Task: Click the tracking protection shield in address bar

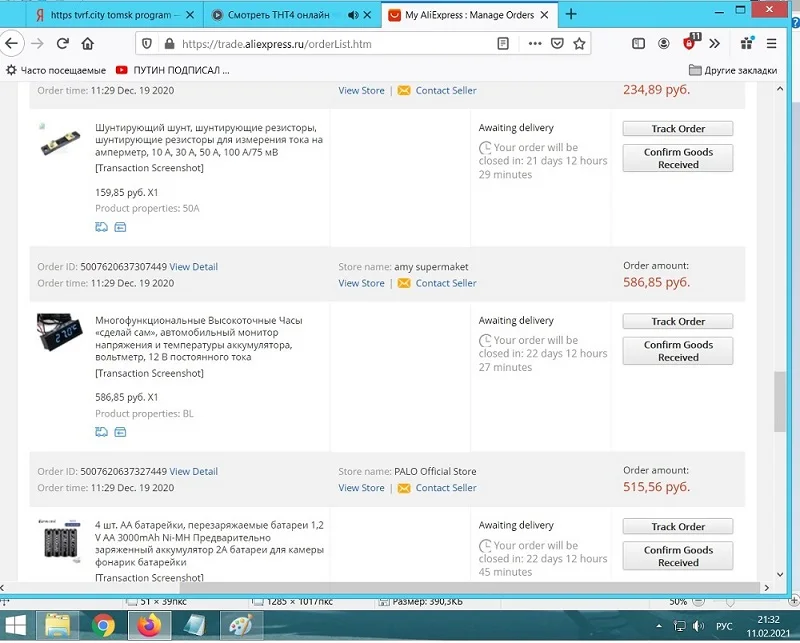Action: pyautogui.click(x=147, y=44)
